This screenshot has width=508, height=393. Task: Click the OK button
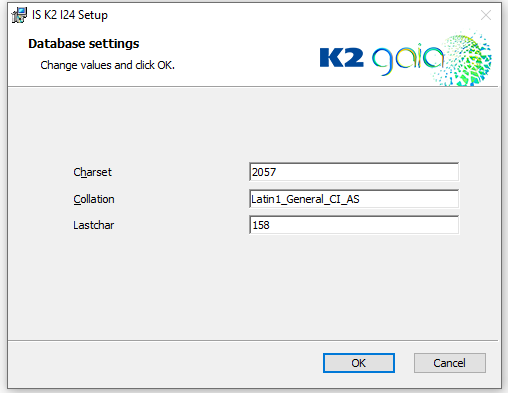pos(359,363)
